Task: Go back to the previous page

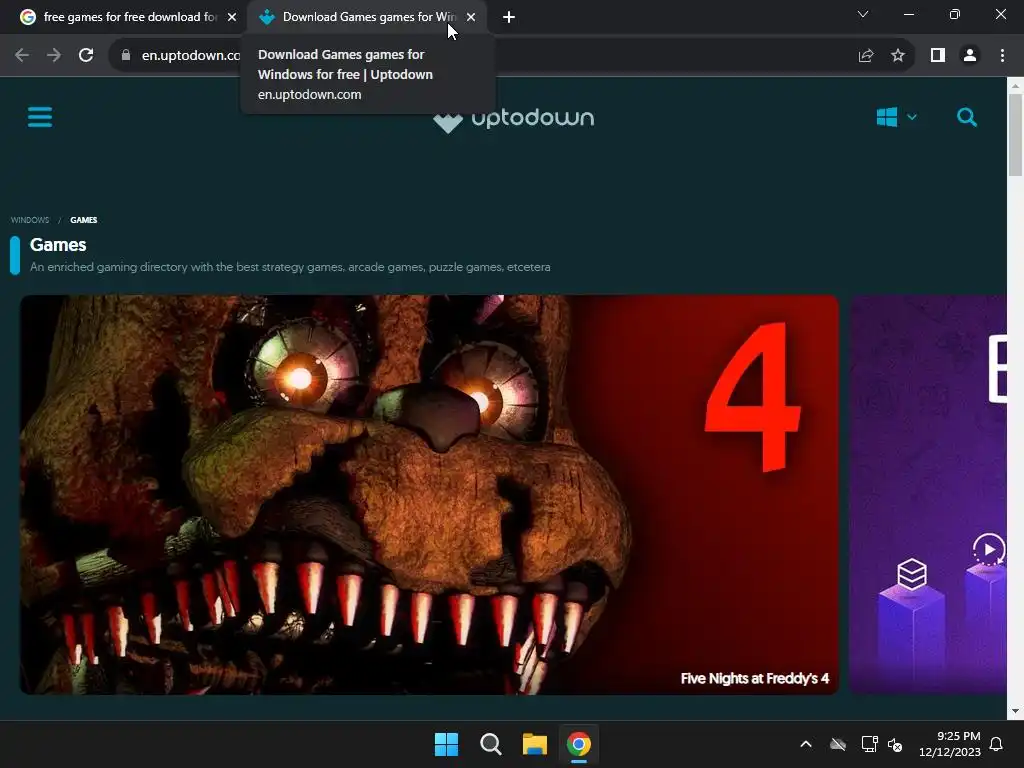Action: pos(22,56)
